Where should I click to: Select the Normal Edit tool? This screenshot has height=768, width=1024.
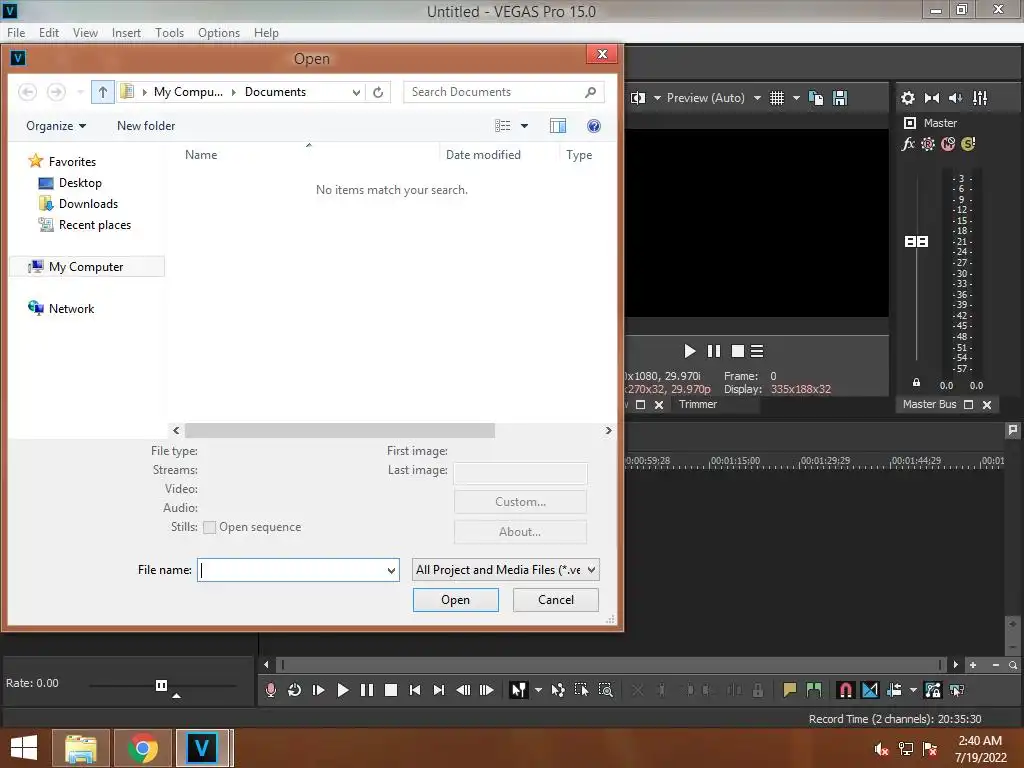pyautogui.click(x=519, y=690)
